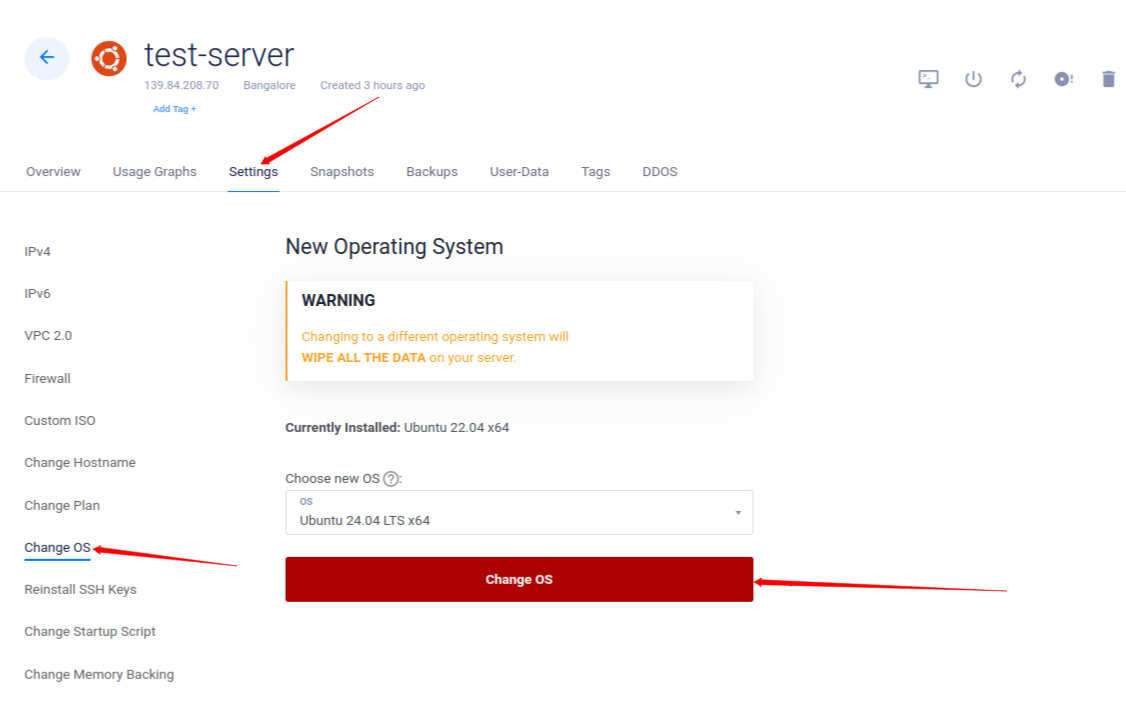This screenshot has width=1126, height=702.
Task: Open the DDOS tab
Action: tap(660, 172)
